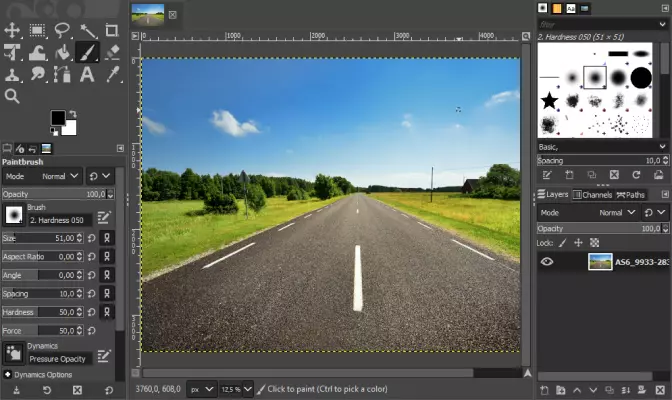672x400 pixels.
Task: Switch to the Paths tab
Action: click(630, 195)
